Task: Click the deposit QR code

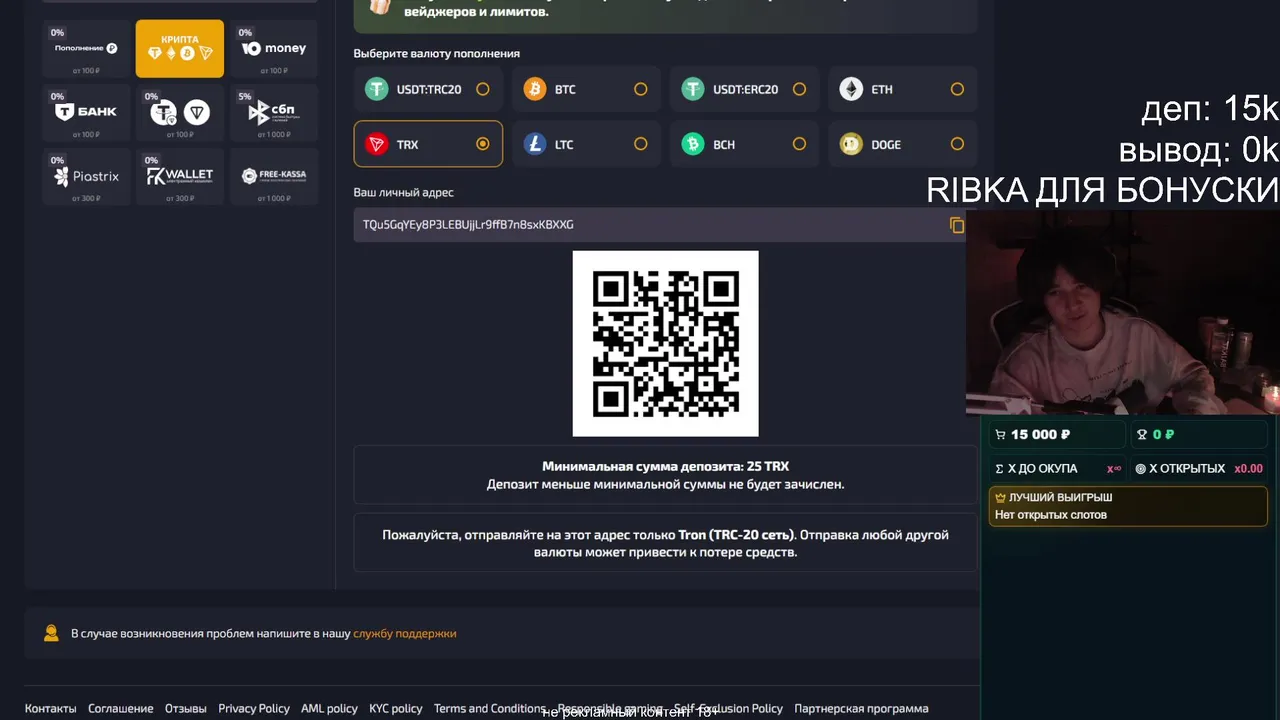Action: click(x=665, y=344)
